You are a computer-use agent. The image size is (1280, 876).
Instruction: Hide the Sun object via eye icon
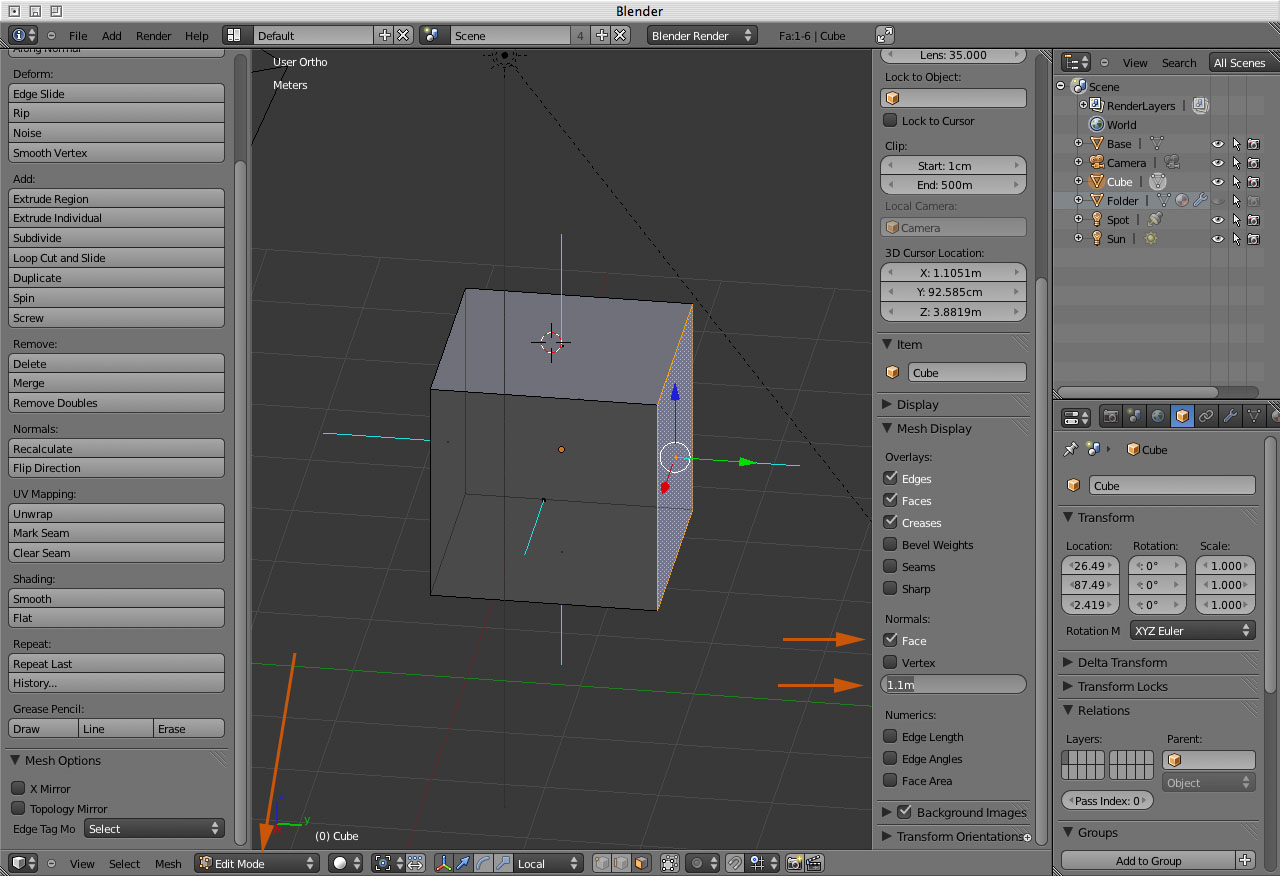1217,239
